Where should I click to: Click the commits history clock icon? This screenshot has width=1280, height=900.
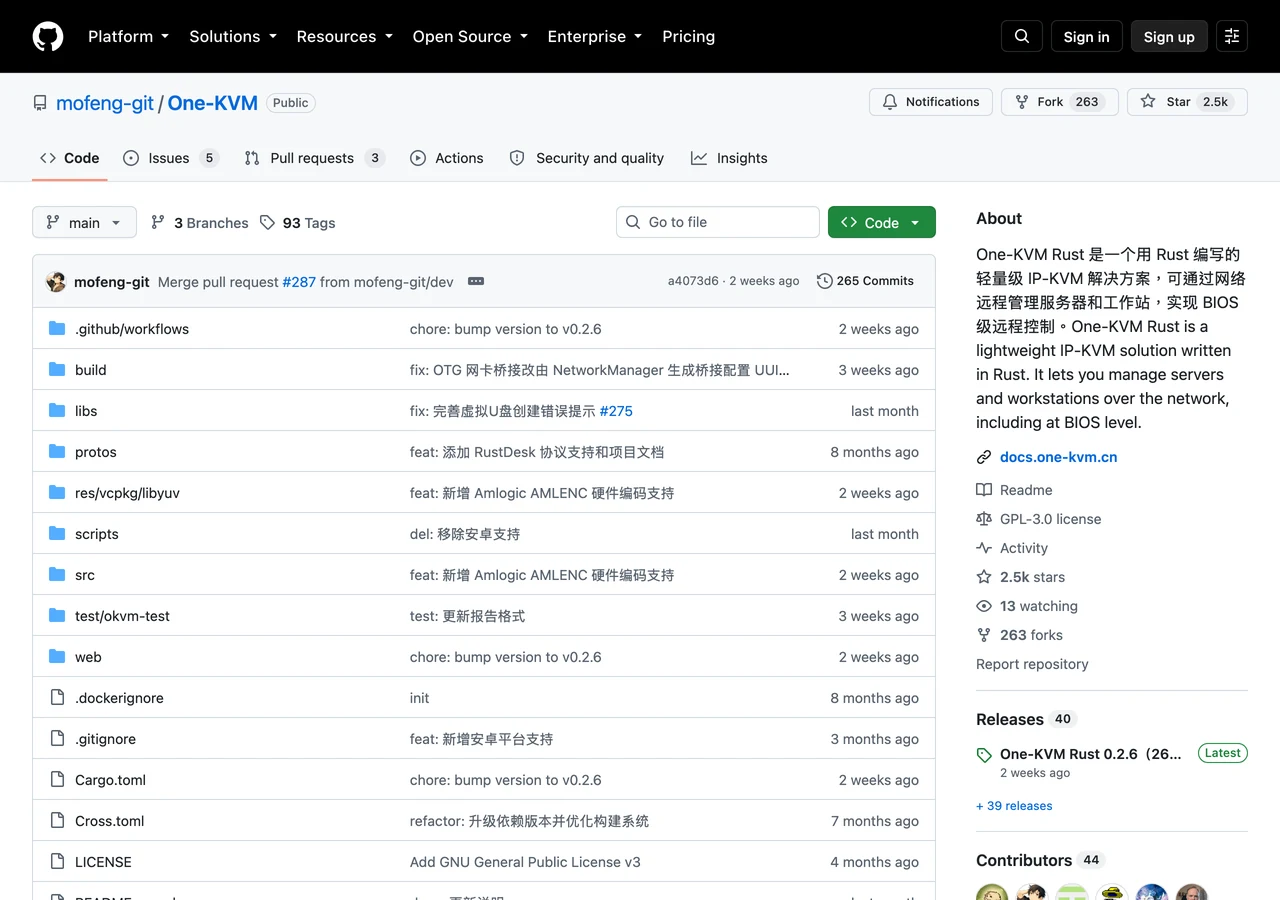point(825,281)
